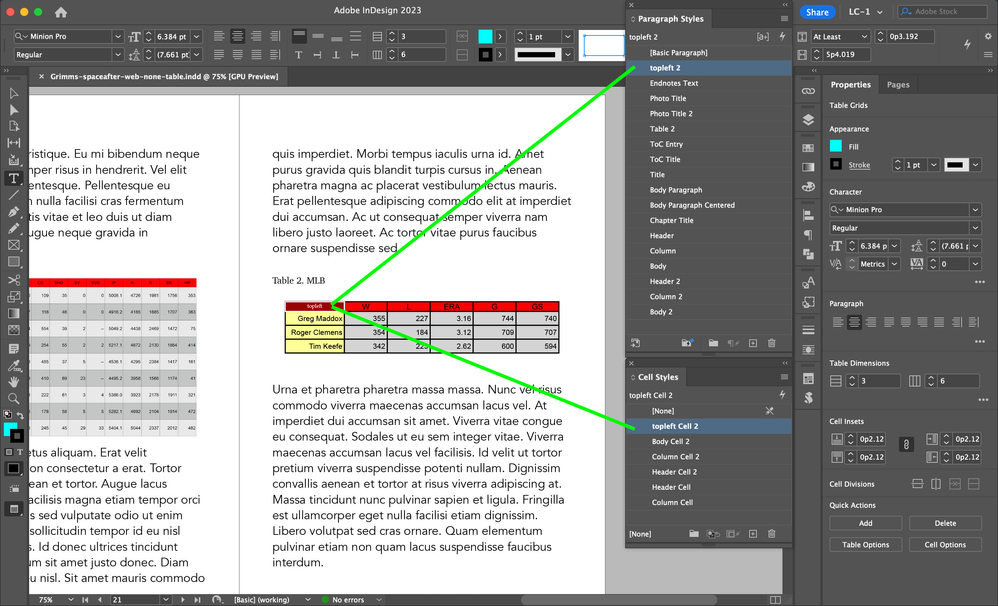Open the Links panel icon in dock
The height and width of the screenshot is (606, 998).
pos(808,91)
